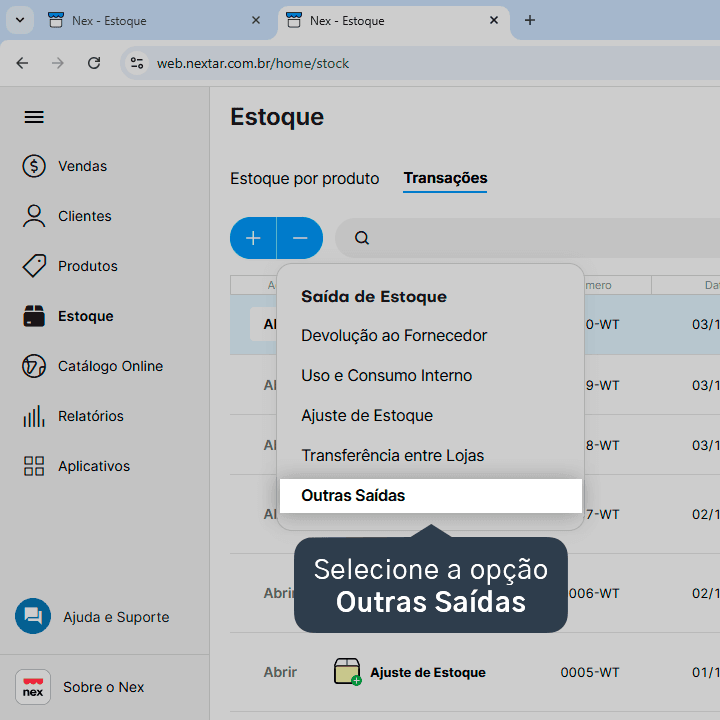This screenshot has width=720, height=720.
Task: Open the hamburger menu icon
Action: coord(34,117)
